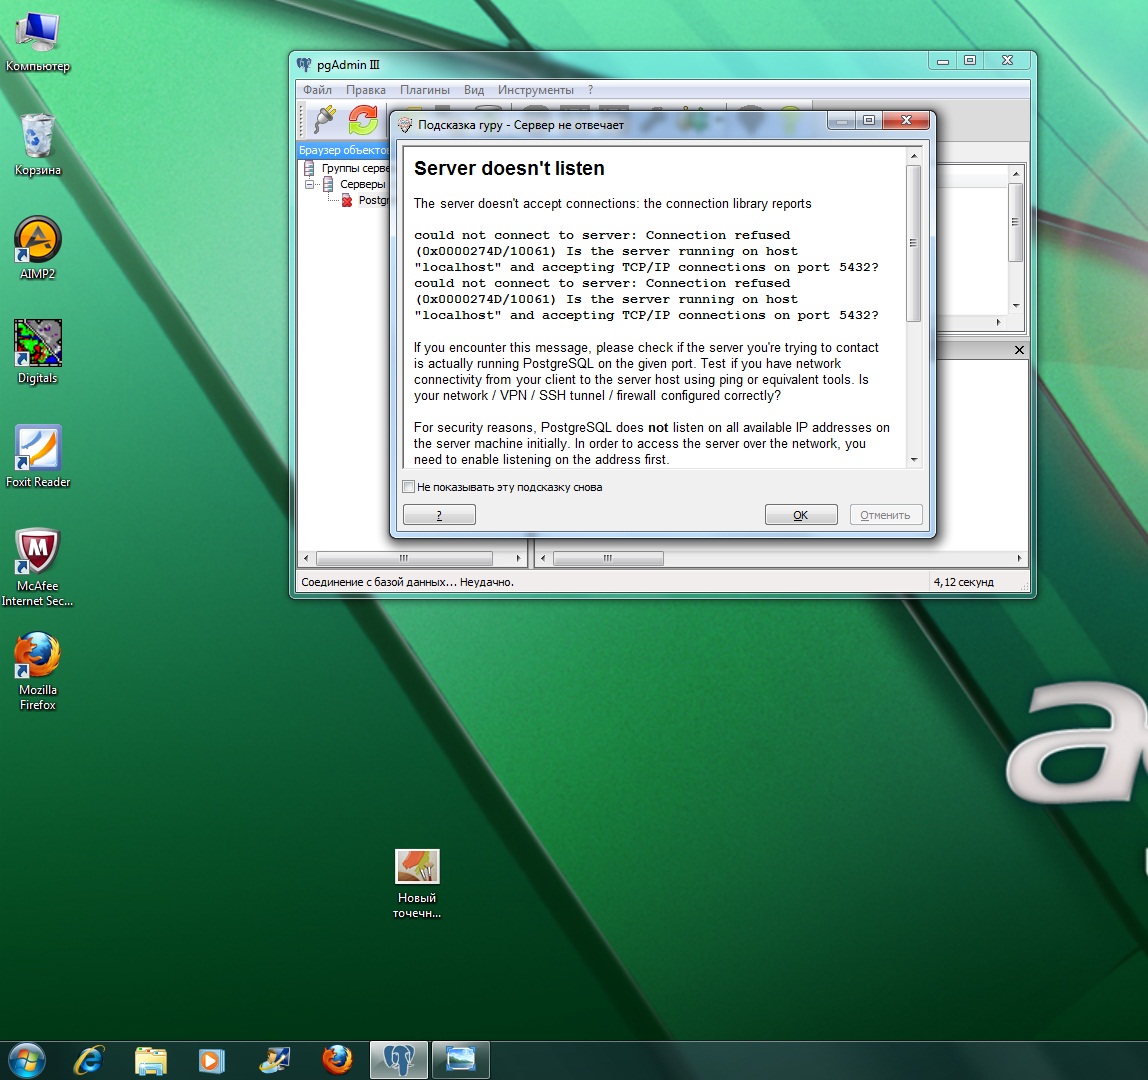Click the '?' help button in dialog
Screen dimensions: 1148x1080
click(439, 515)
